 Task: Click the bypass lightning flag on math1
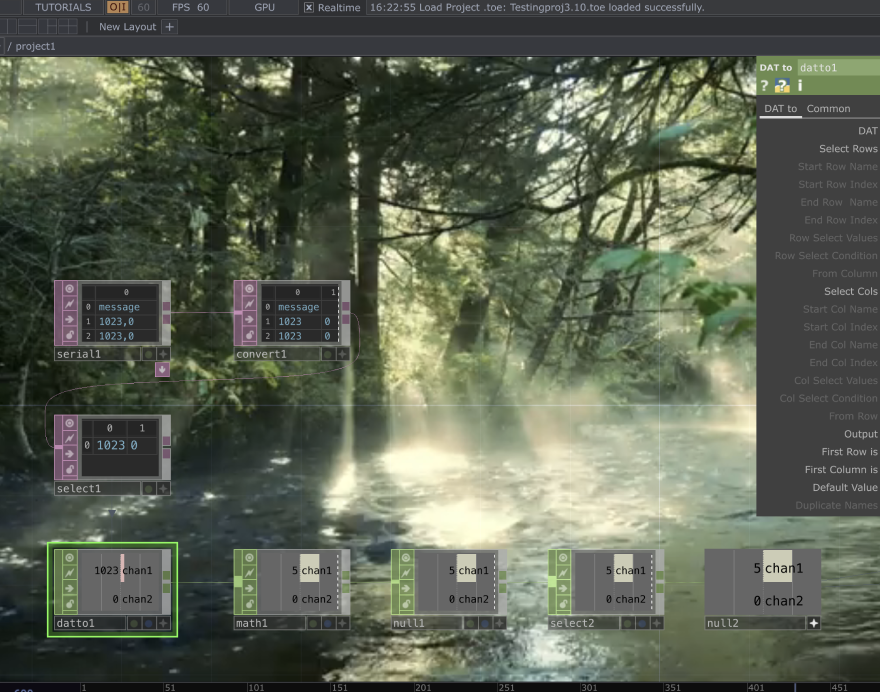pos(250,572)
